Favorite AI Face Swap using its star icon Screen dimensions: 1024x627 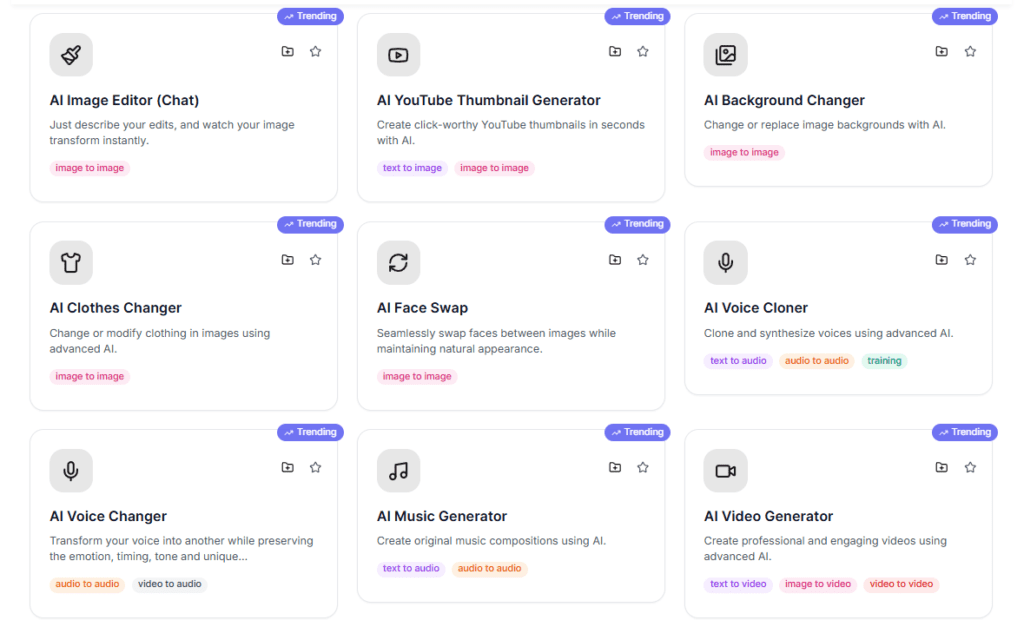pos(642,259)
